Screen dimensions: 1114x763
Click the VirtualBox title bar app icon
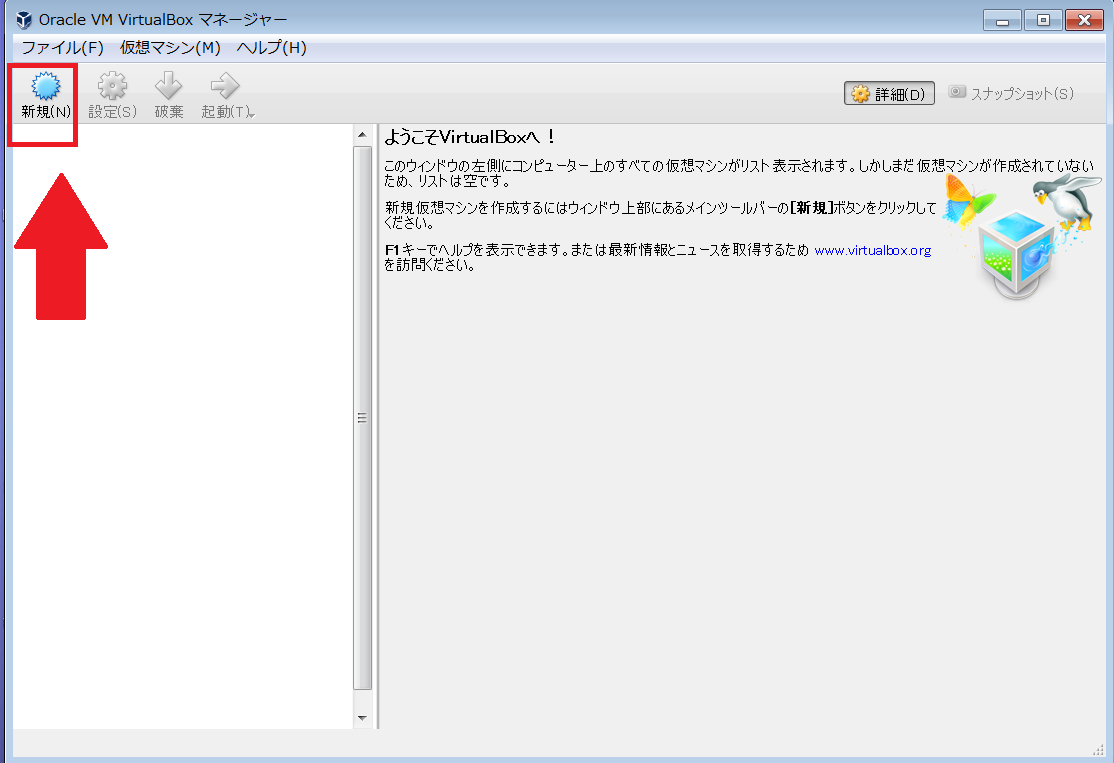[23, 19]
